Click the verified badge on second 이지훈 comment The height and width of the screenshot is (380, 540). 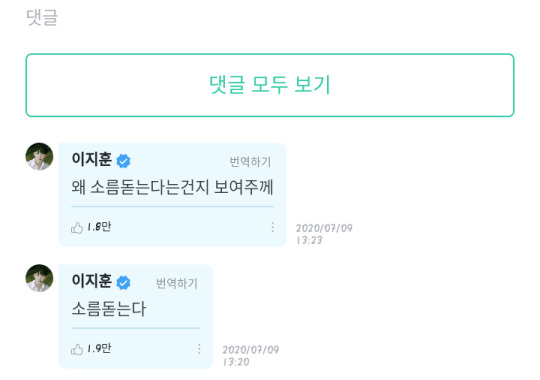tap(123, 283)
